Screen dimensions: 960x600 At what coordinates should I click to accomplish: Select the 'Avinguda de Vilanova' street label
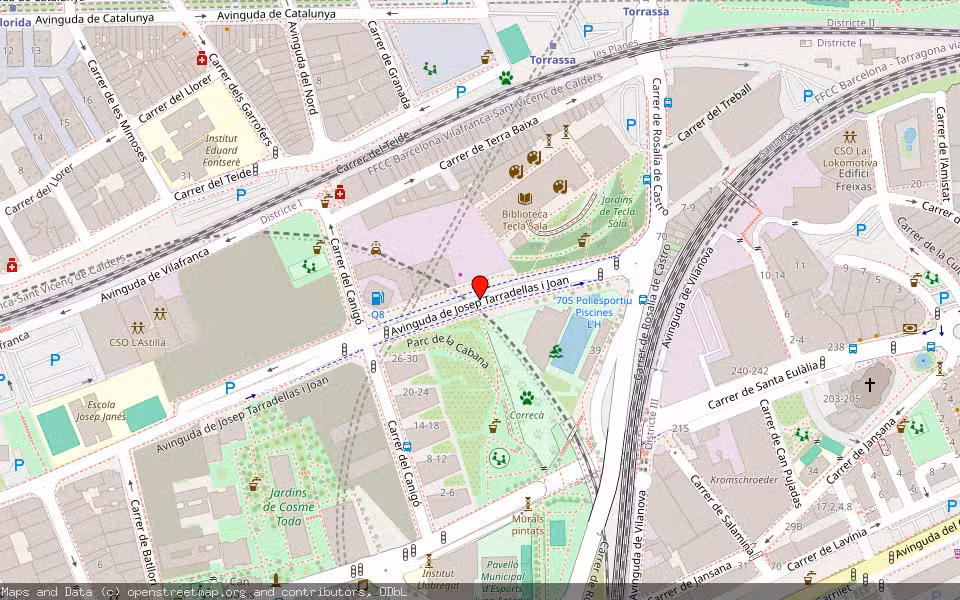pos(689,298)
